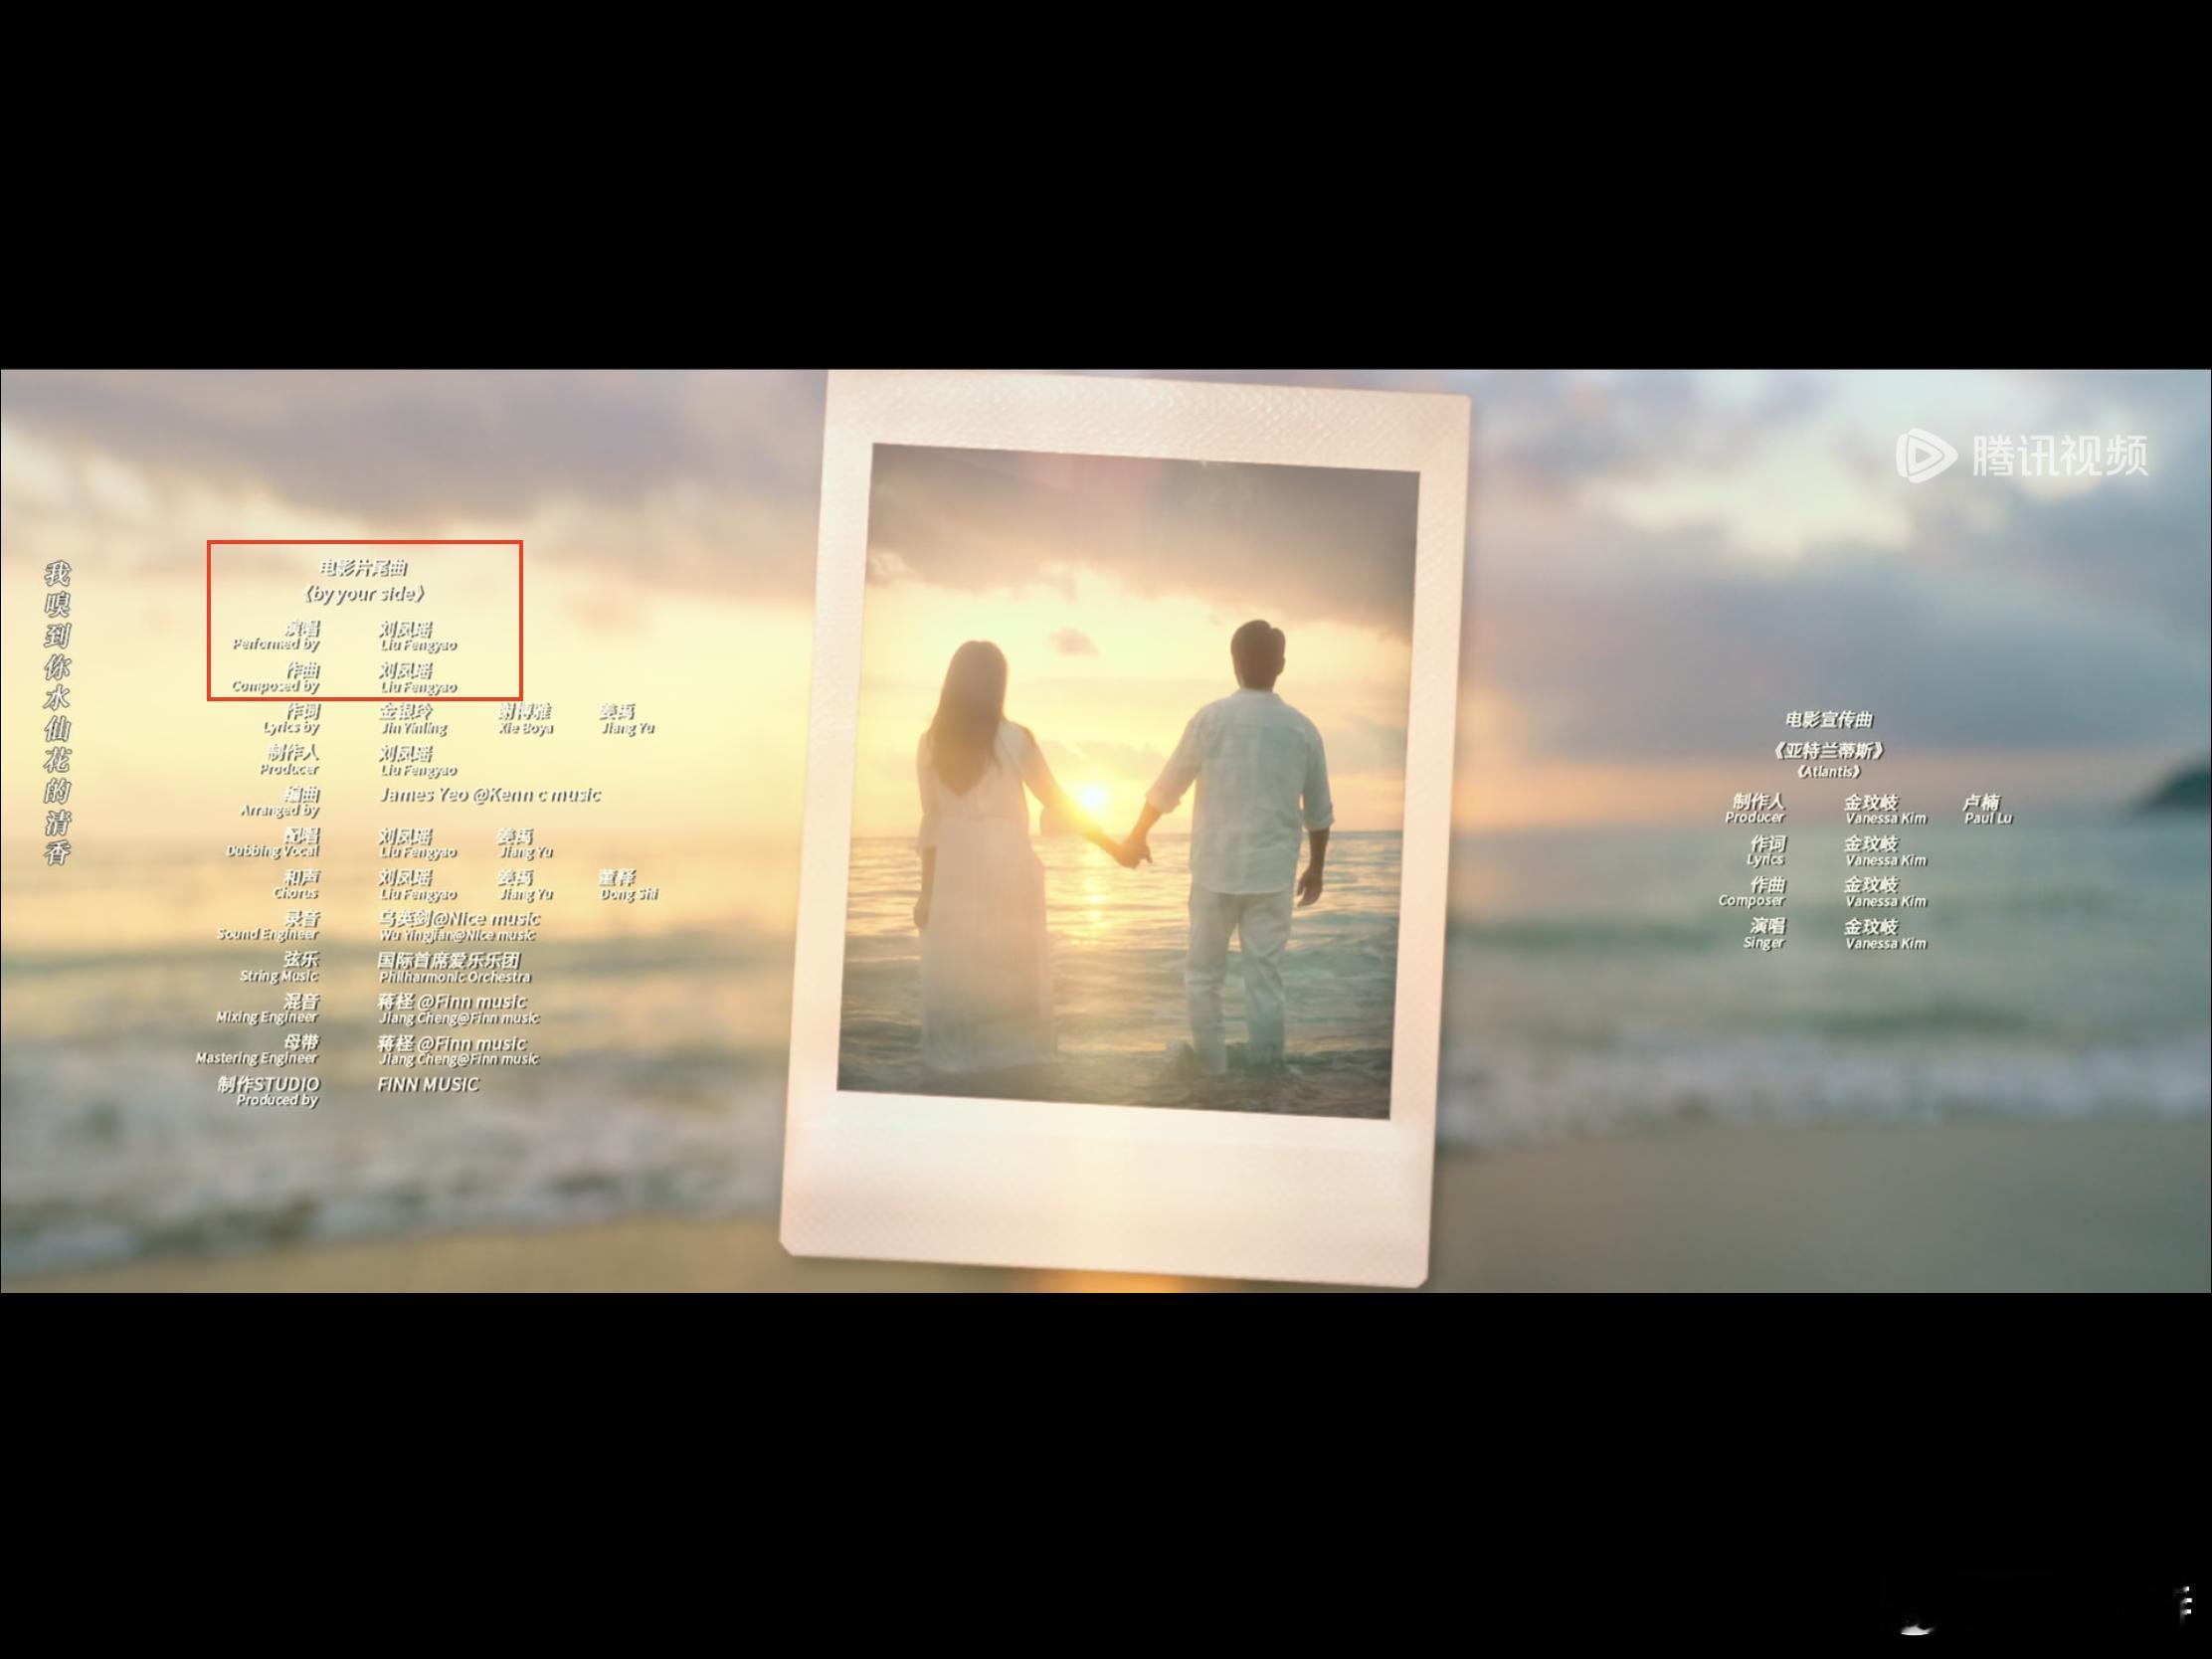
Task: Click "James Yeo @Kenn c music" credit
Action: click(x=490, y=795)
